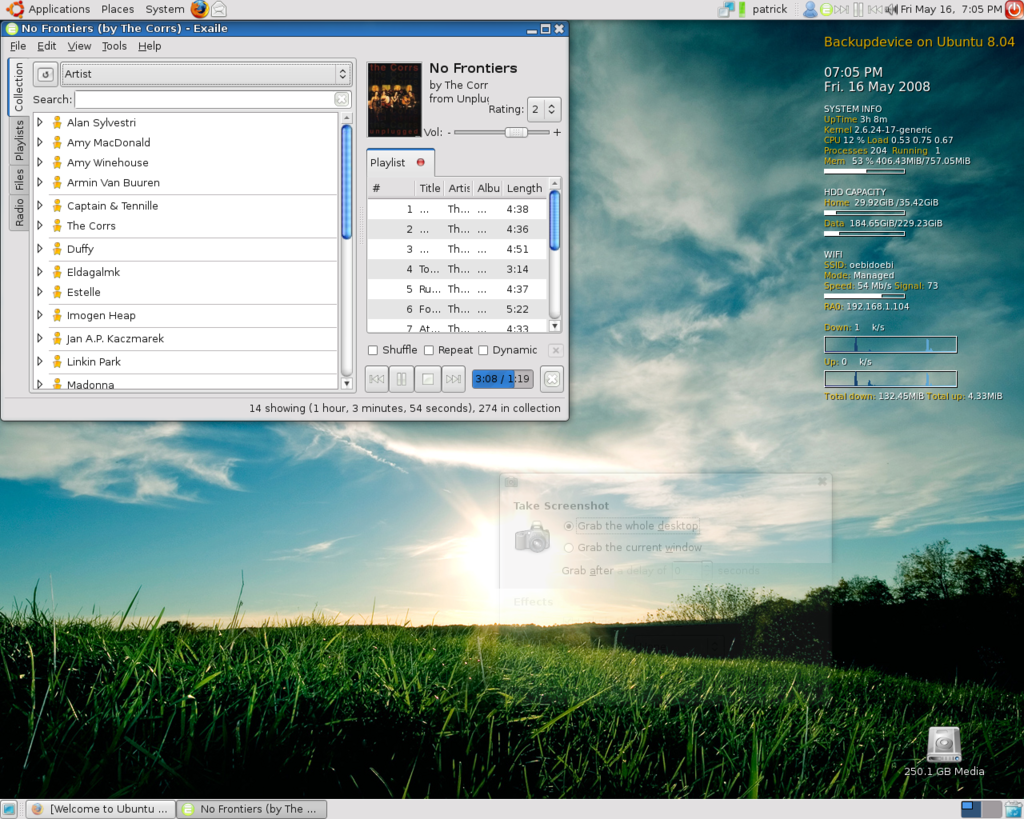The height and width of the screenshot is (819, 1024).
Task: Click the previous track button
Action: tap(377, 379)
